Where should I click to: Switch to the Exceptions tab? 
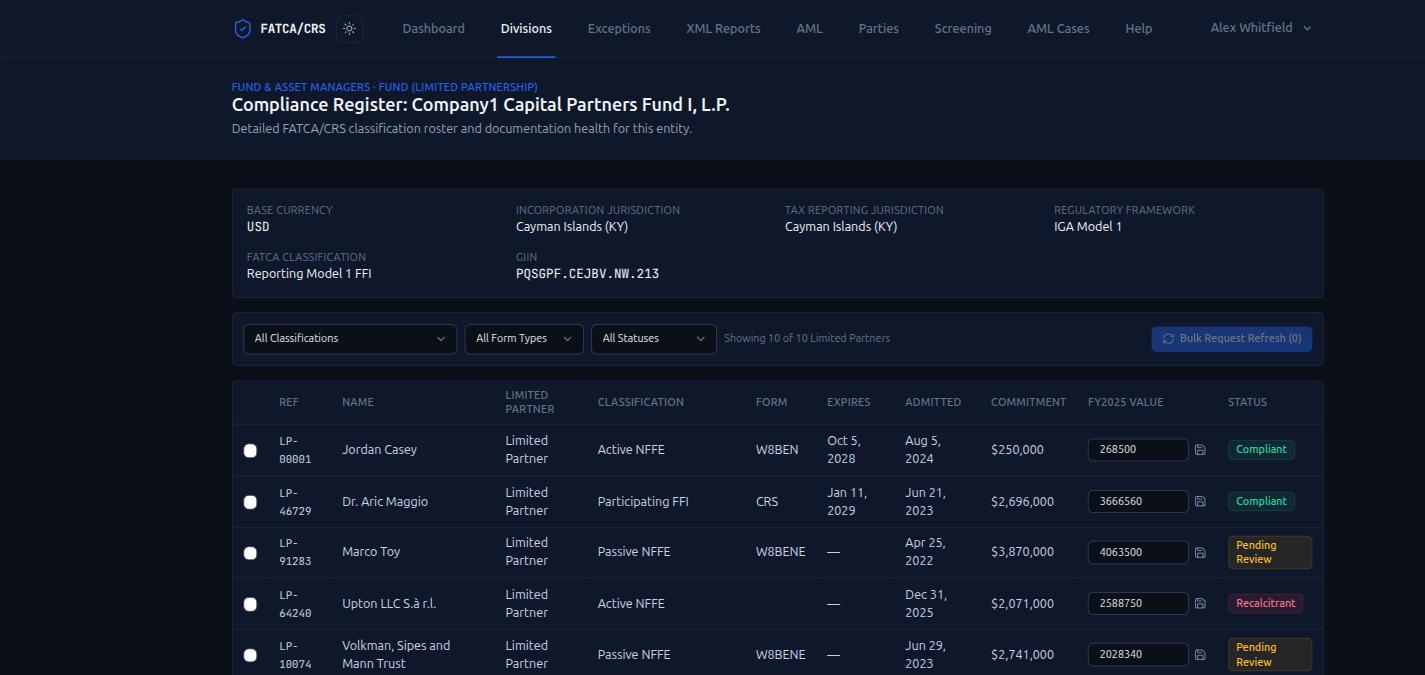click(x=619, y=29)
